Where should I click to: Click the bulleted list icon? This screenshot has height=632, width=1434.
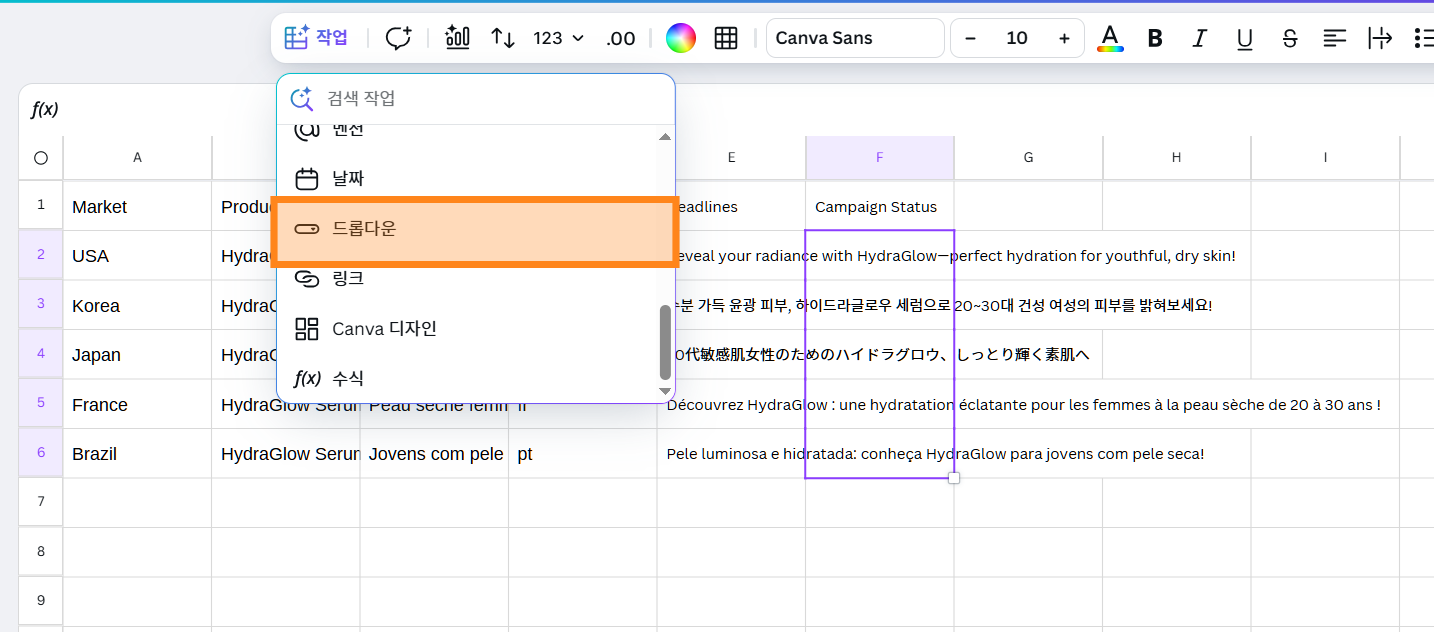(1423, 38)
